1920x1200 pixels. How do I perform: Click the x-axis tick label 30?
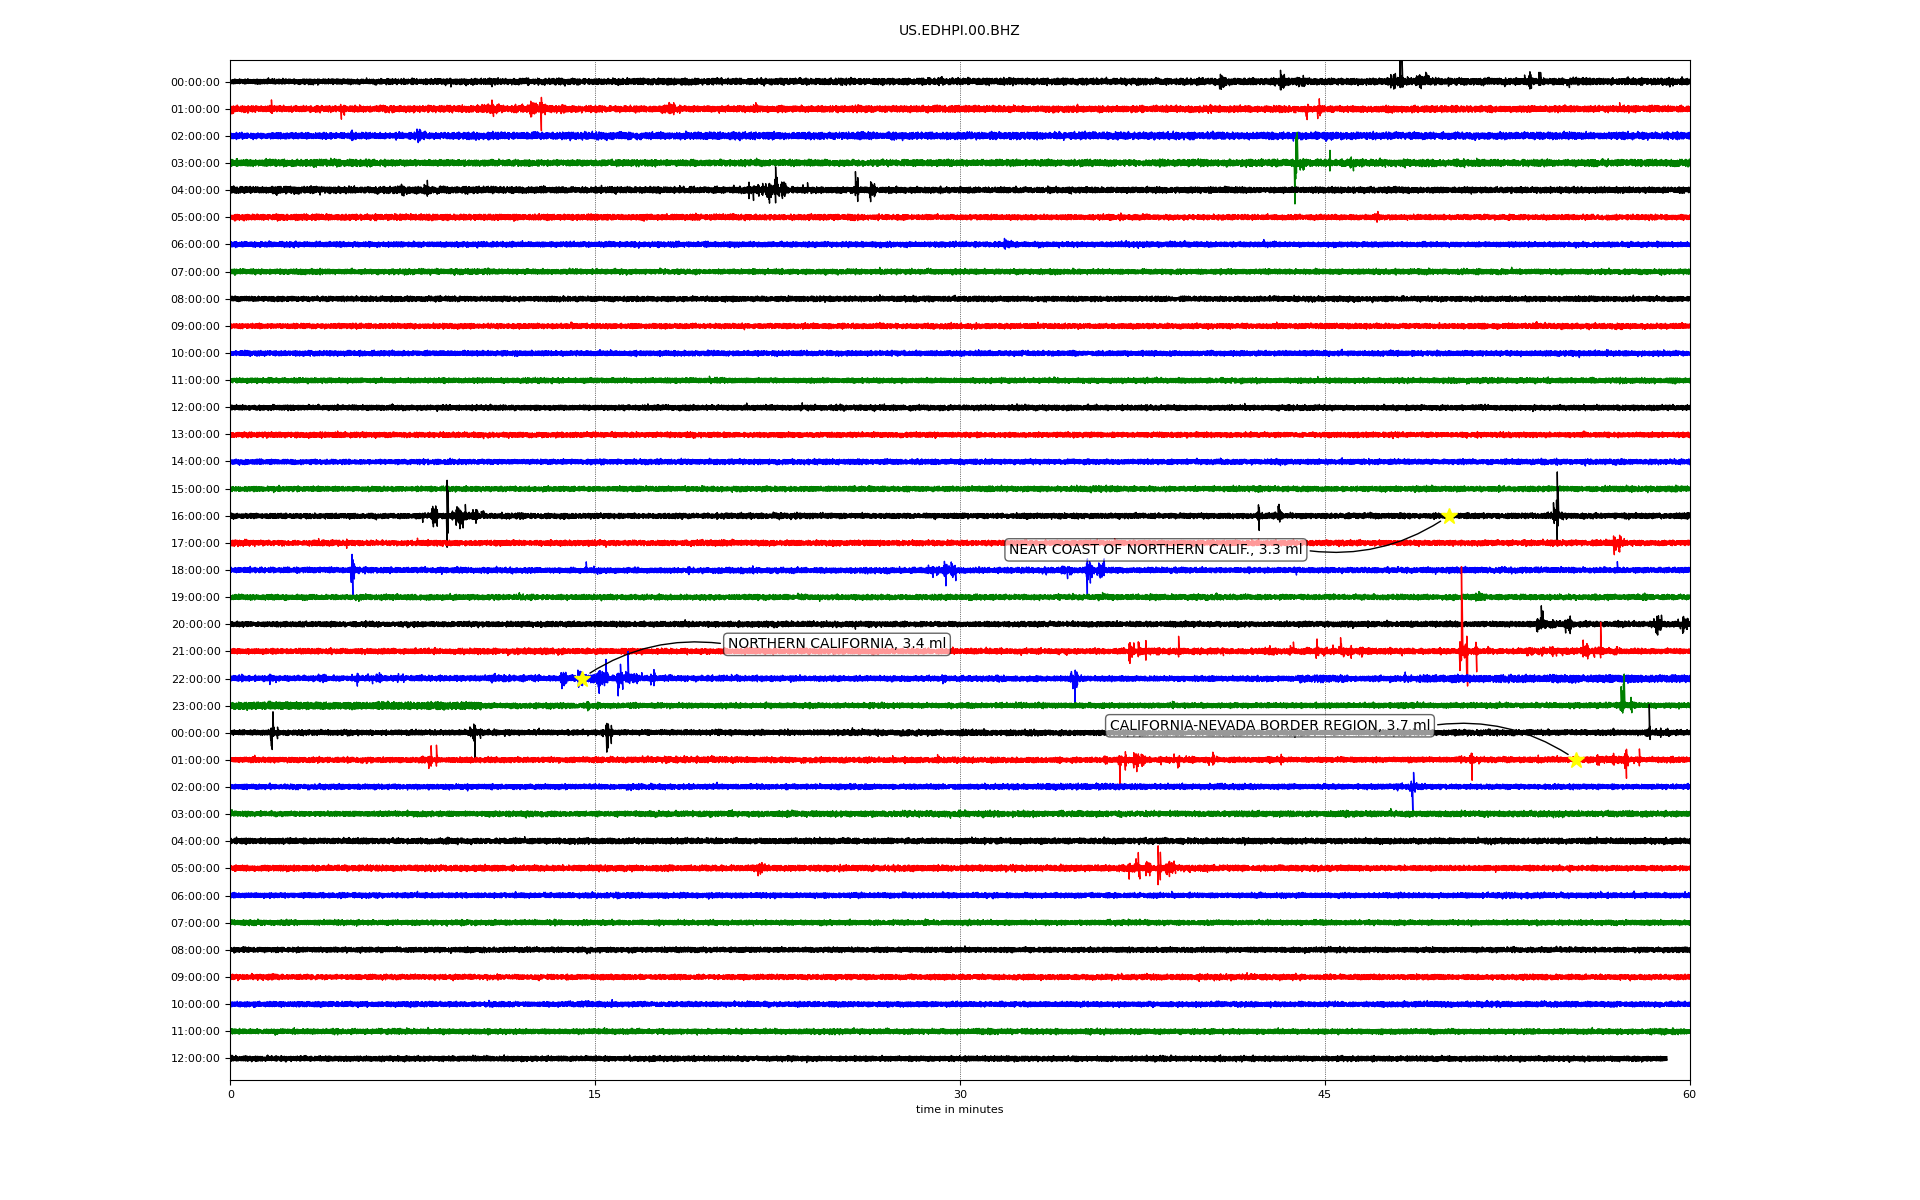pyautogui.click(x=960, y=1094)
